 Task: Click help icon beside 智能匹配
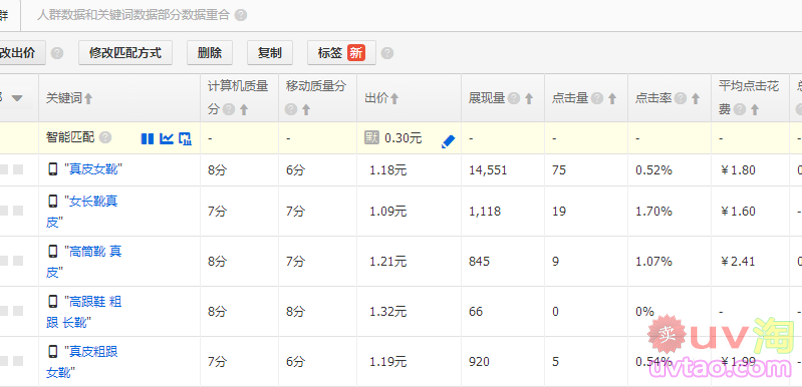pyautogui.click(x=105, y=138)
